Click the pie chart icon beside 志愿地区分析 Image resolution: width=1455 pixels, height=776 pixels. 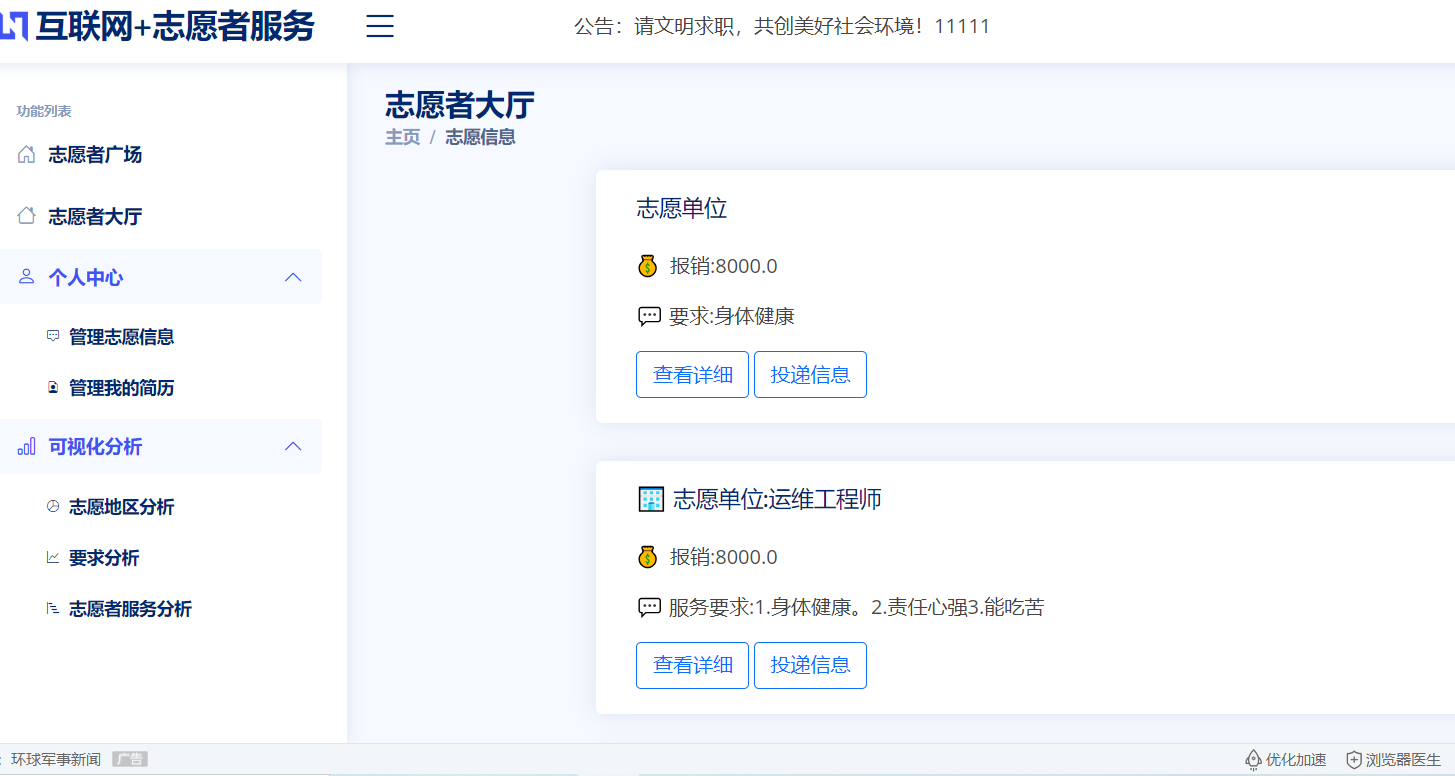[53, 507]
